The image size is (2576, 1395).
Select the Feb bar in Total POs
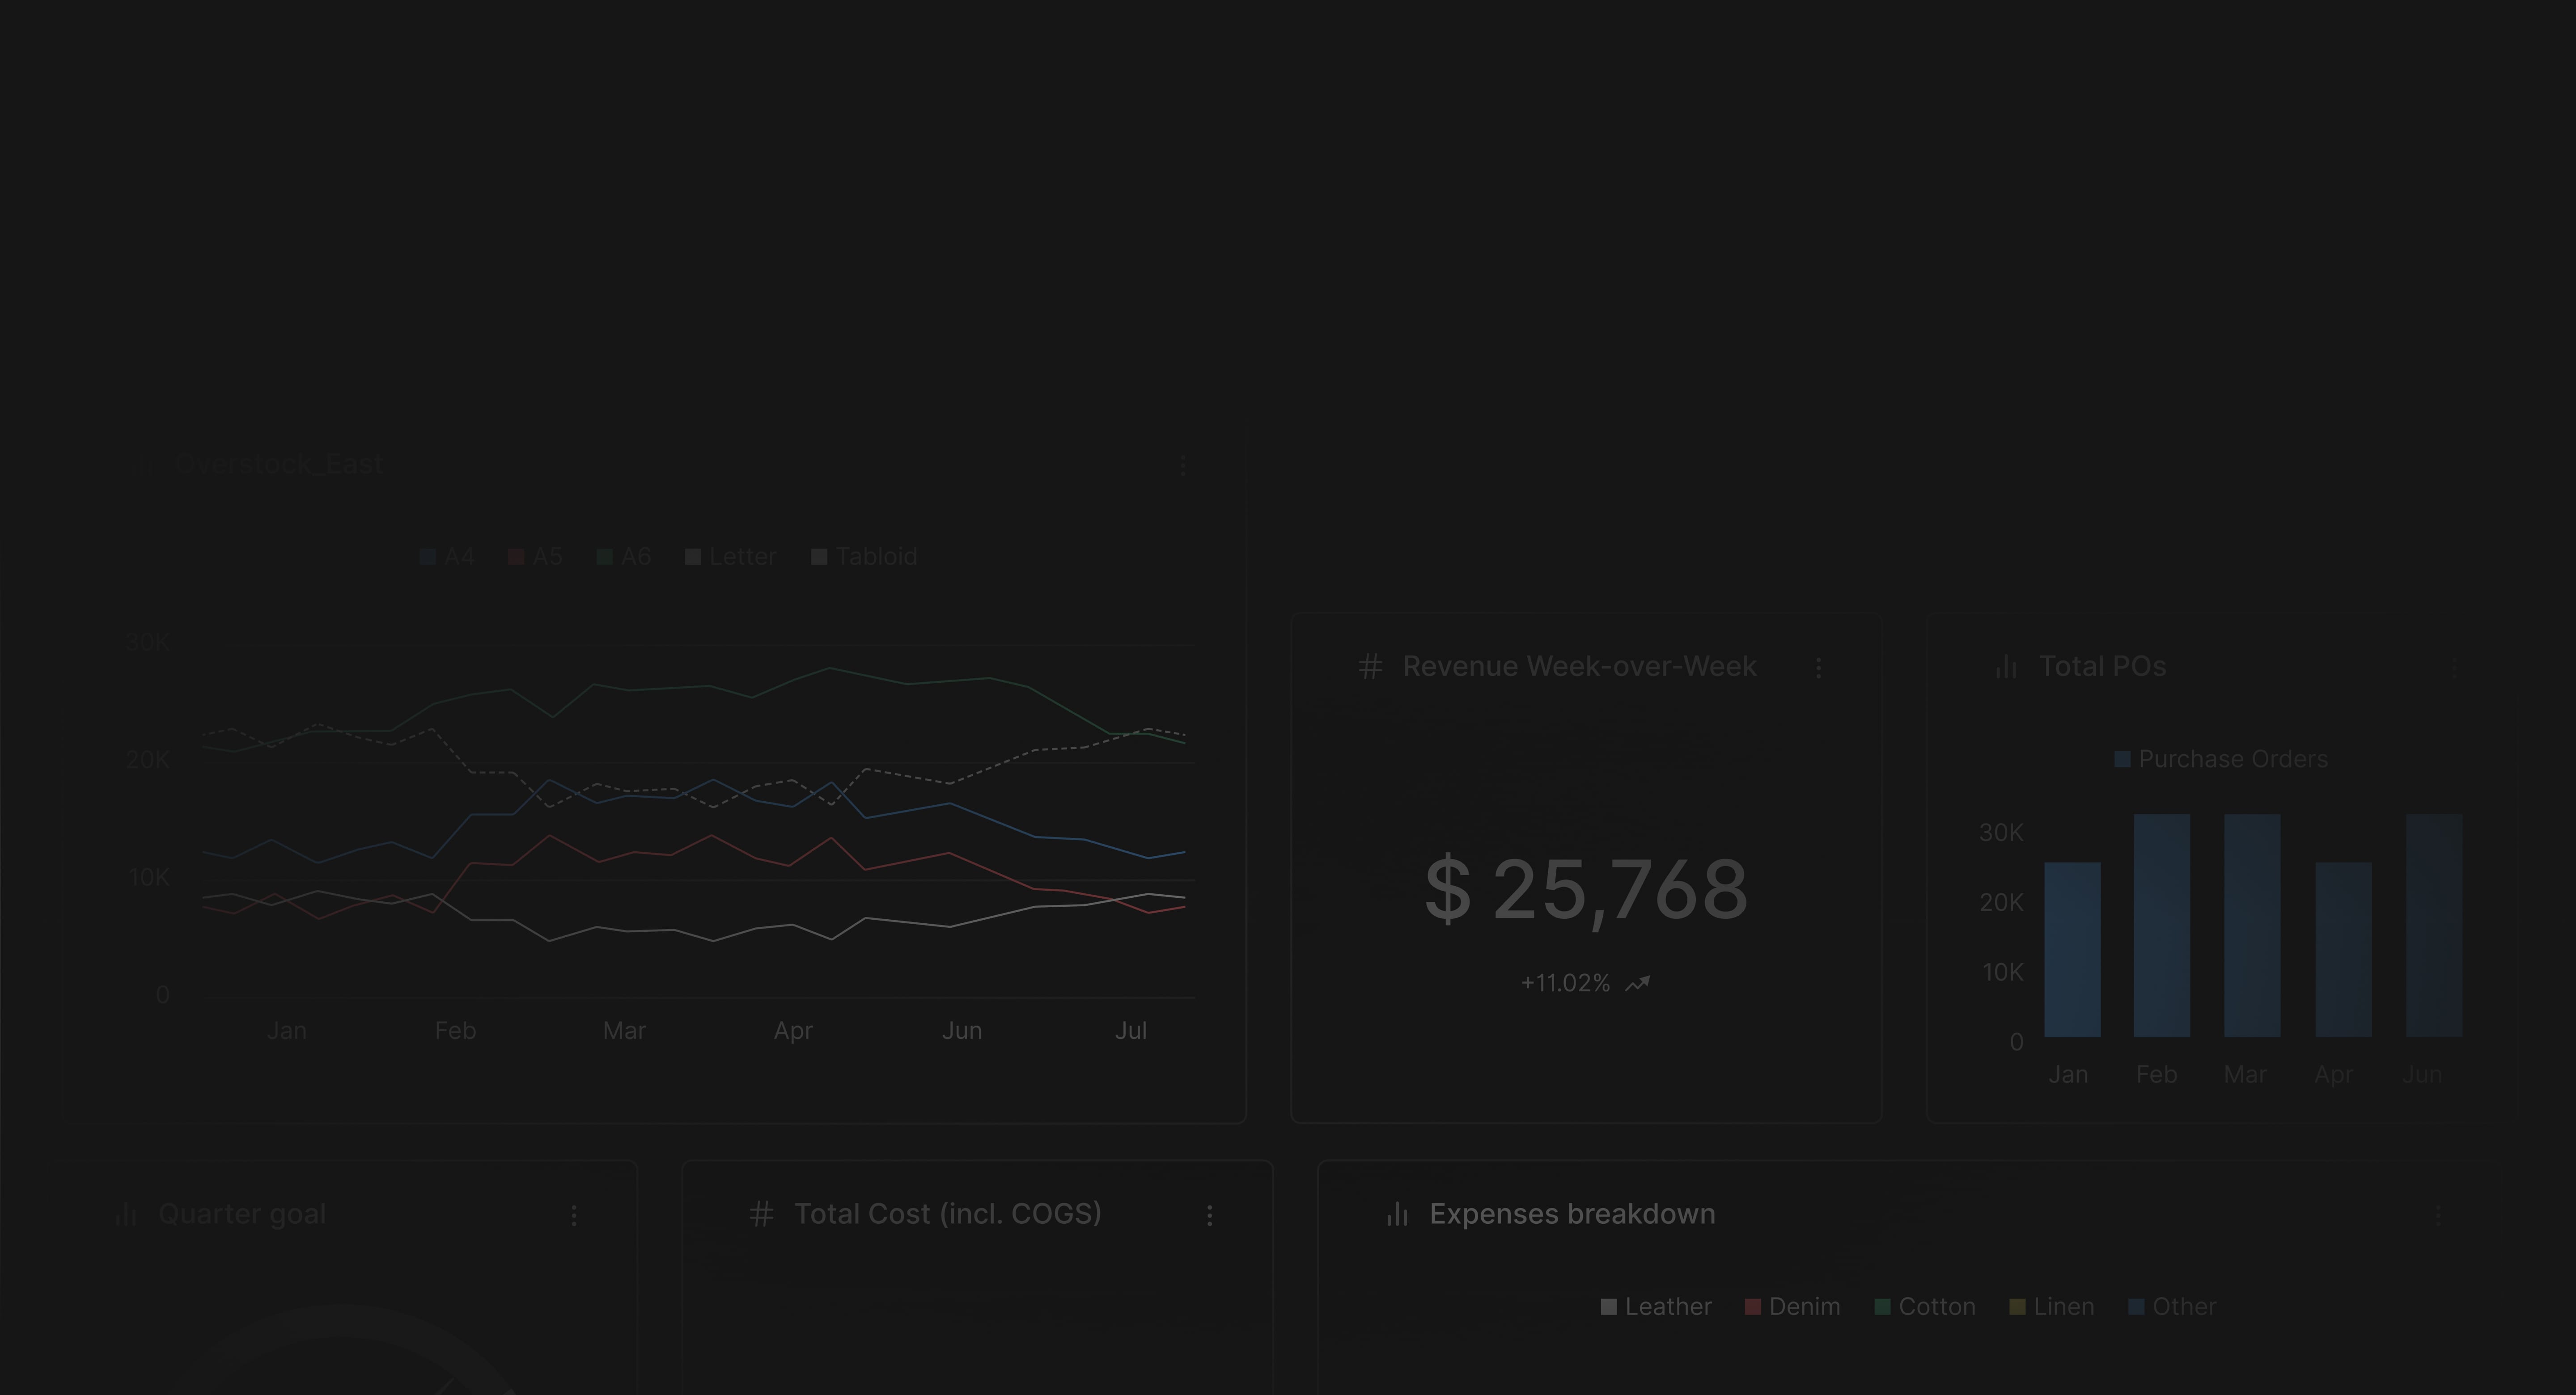[2161, 925]
